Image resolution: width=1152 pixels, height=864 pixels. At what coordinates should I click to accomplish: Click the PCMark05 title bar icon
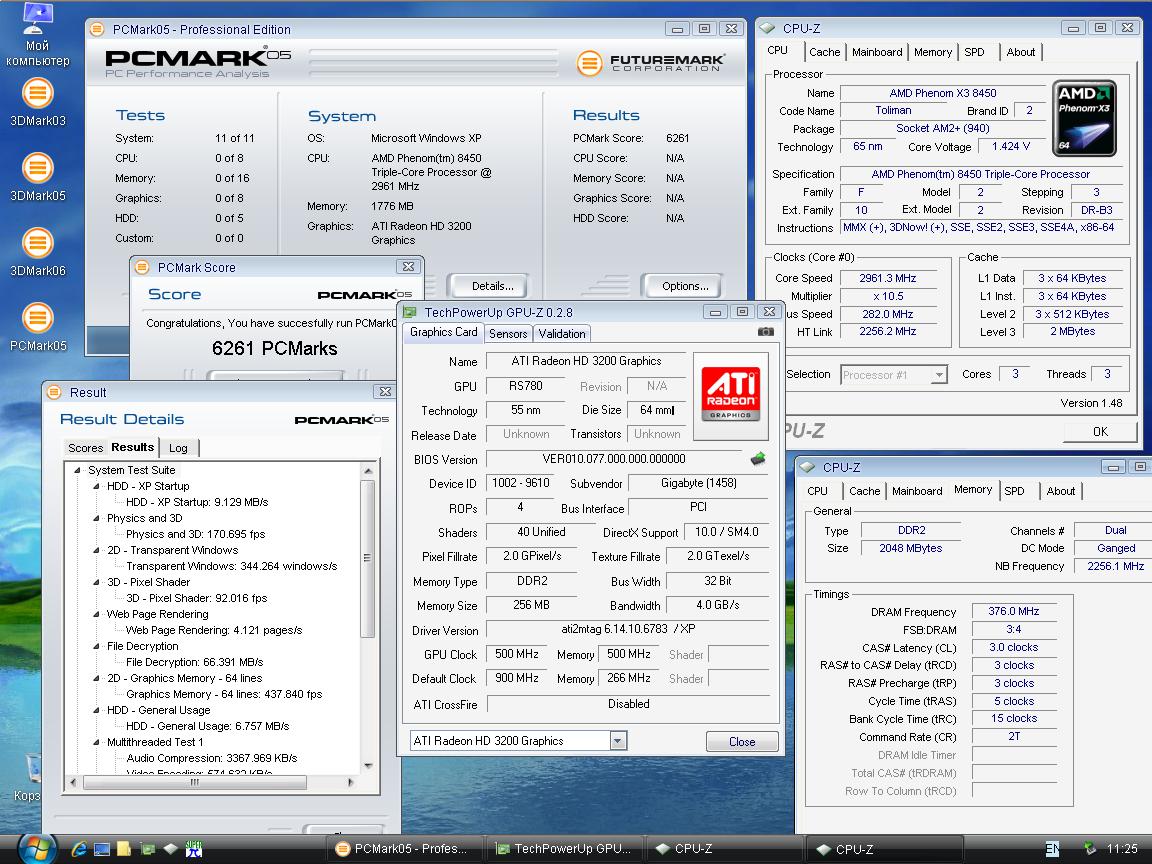[x=96, y=29]
